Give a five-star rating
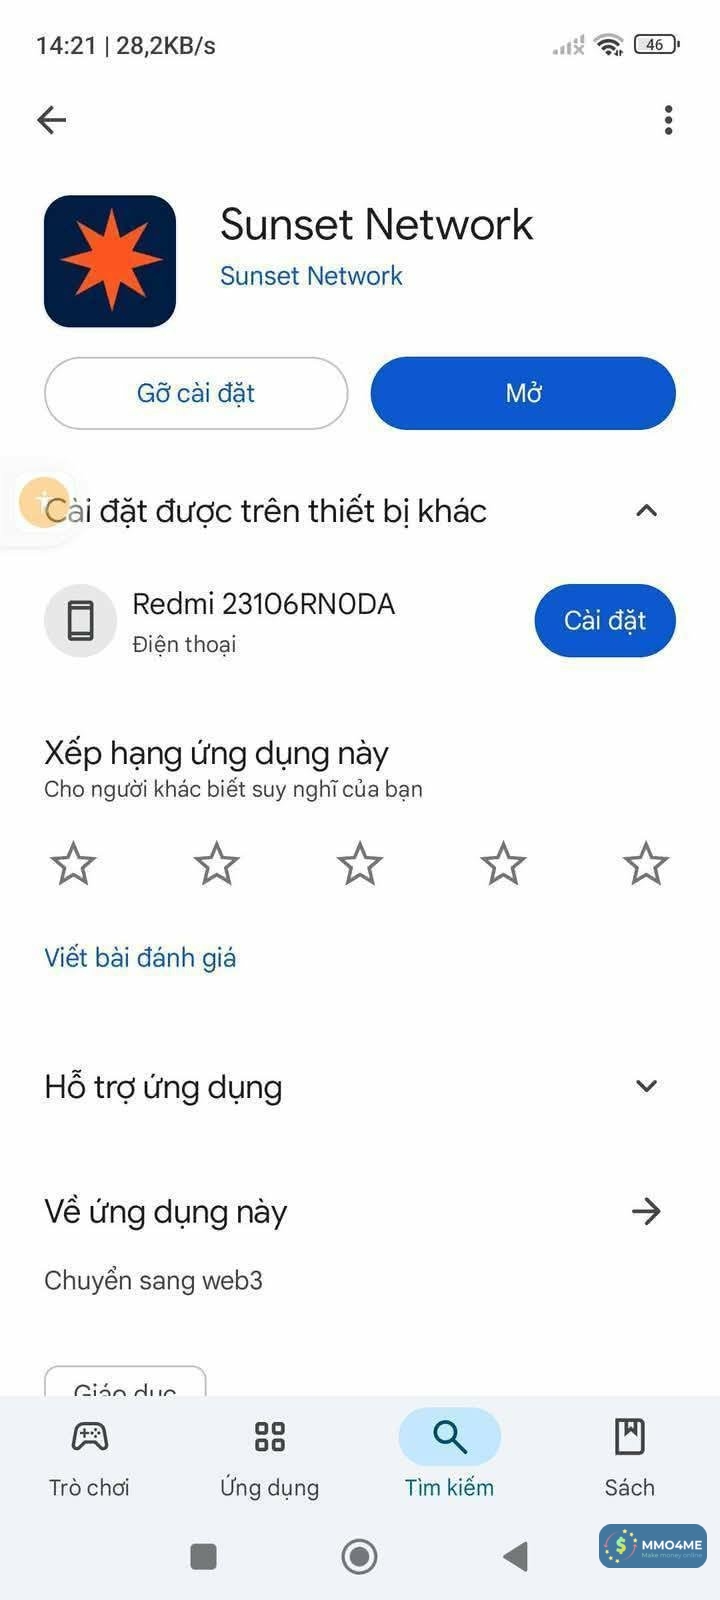The width and height of the screenshot is (720, 1600). [x=646, y=864]
